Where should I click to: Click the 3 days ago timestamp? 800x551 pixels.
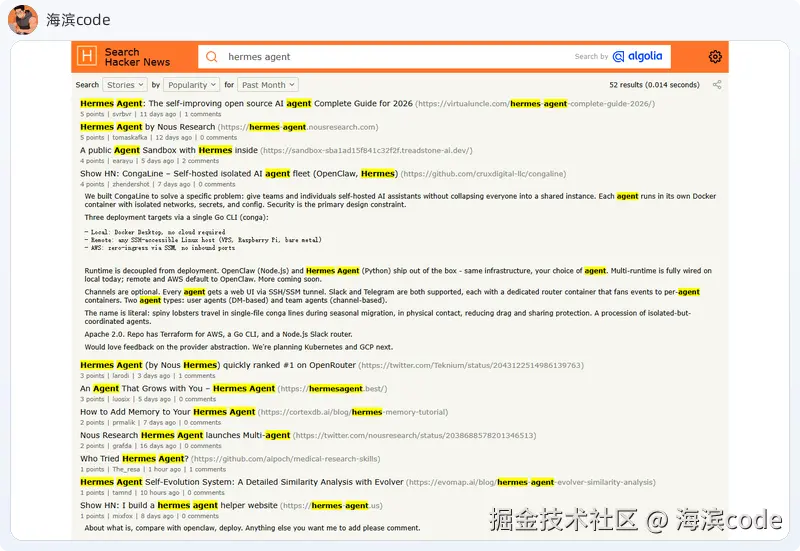[x=154, y=376]
